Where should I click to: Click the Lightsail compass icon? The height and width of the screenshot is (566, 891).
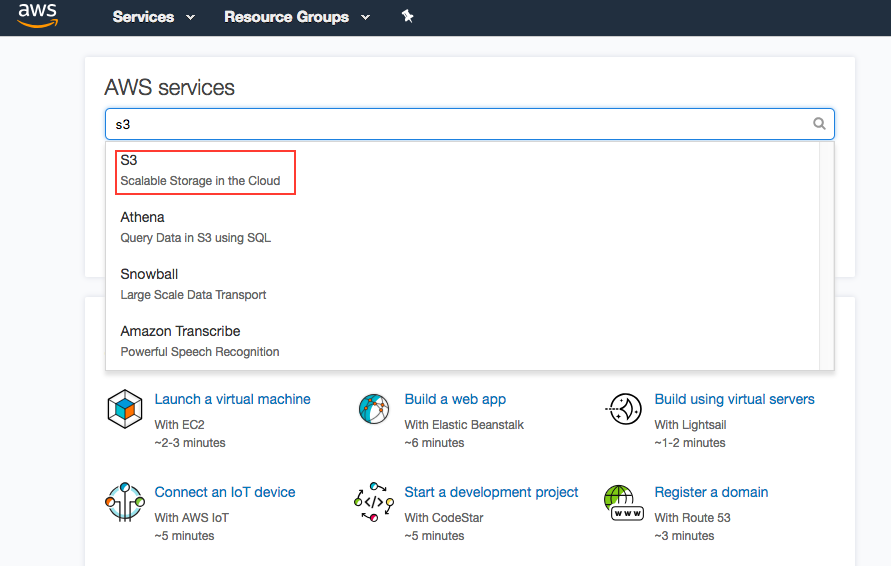(624, 409)
